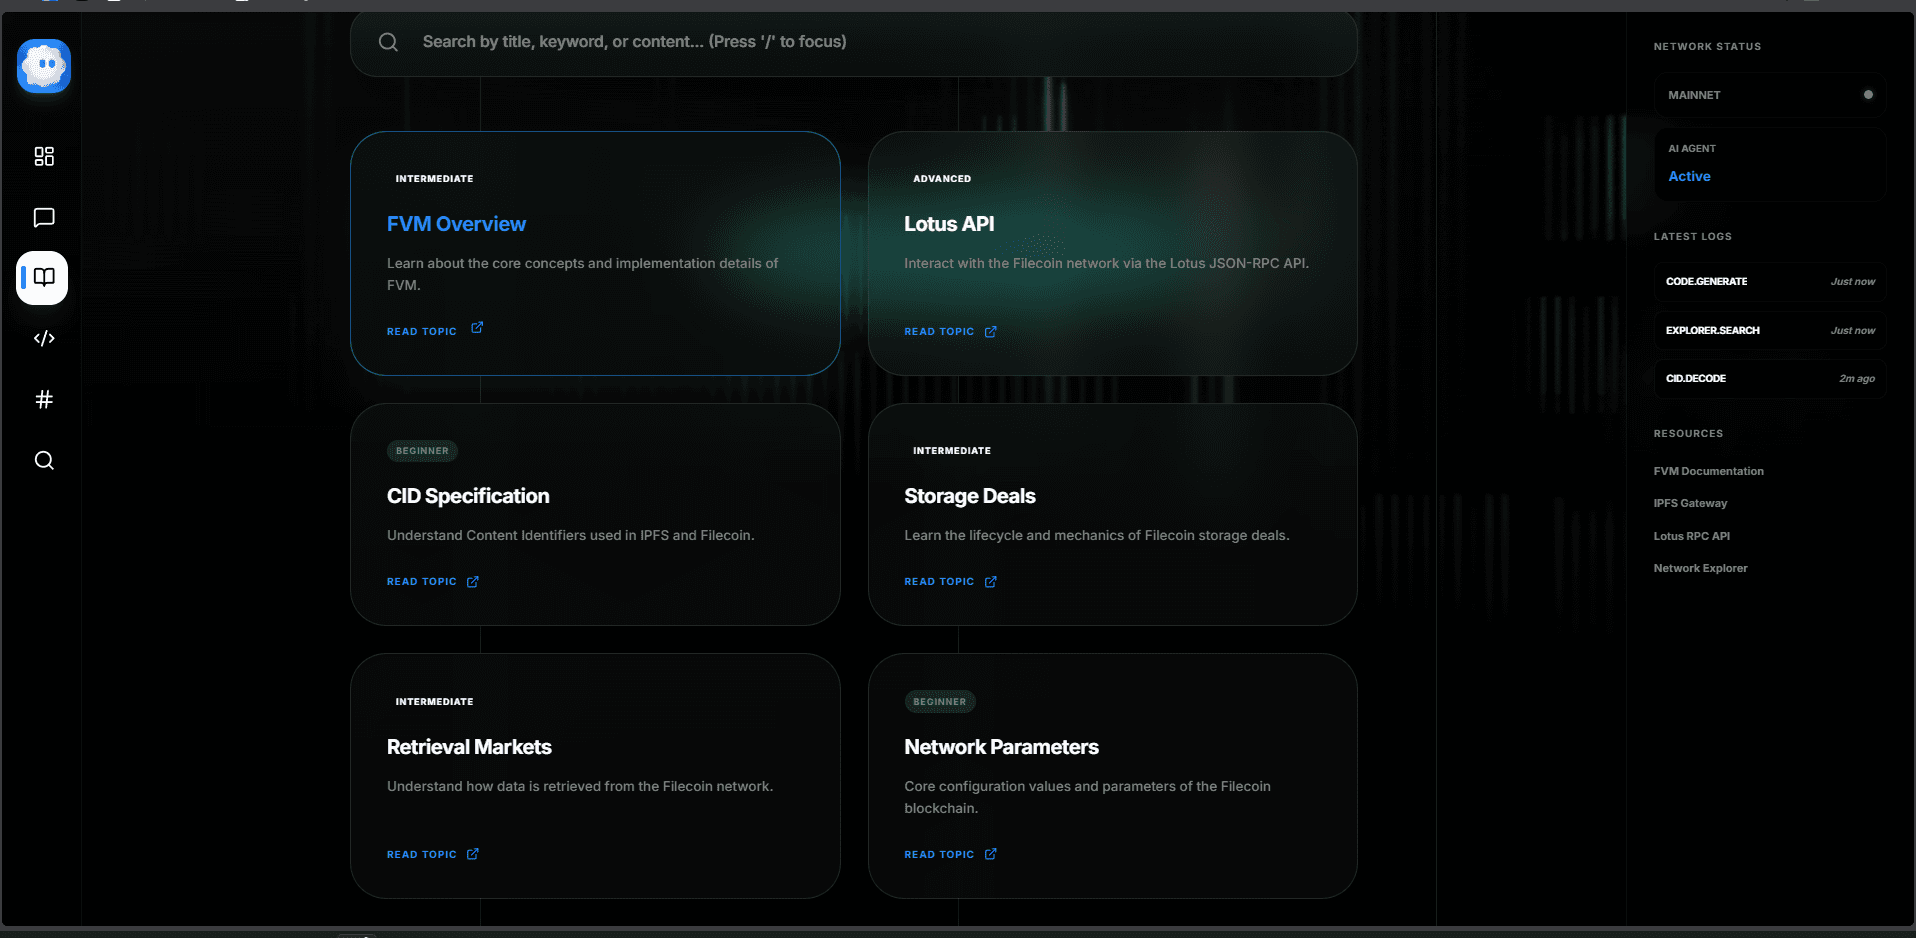Image resolution: width=1916 pixels, height=938 pixels.
Task: Click the Storage Deals external link icon
Action: (990, 582)
